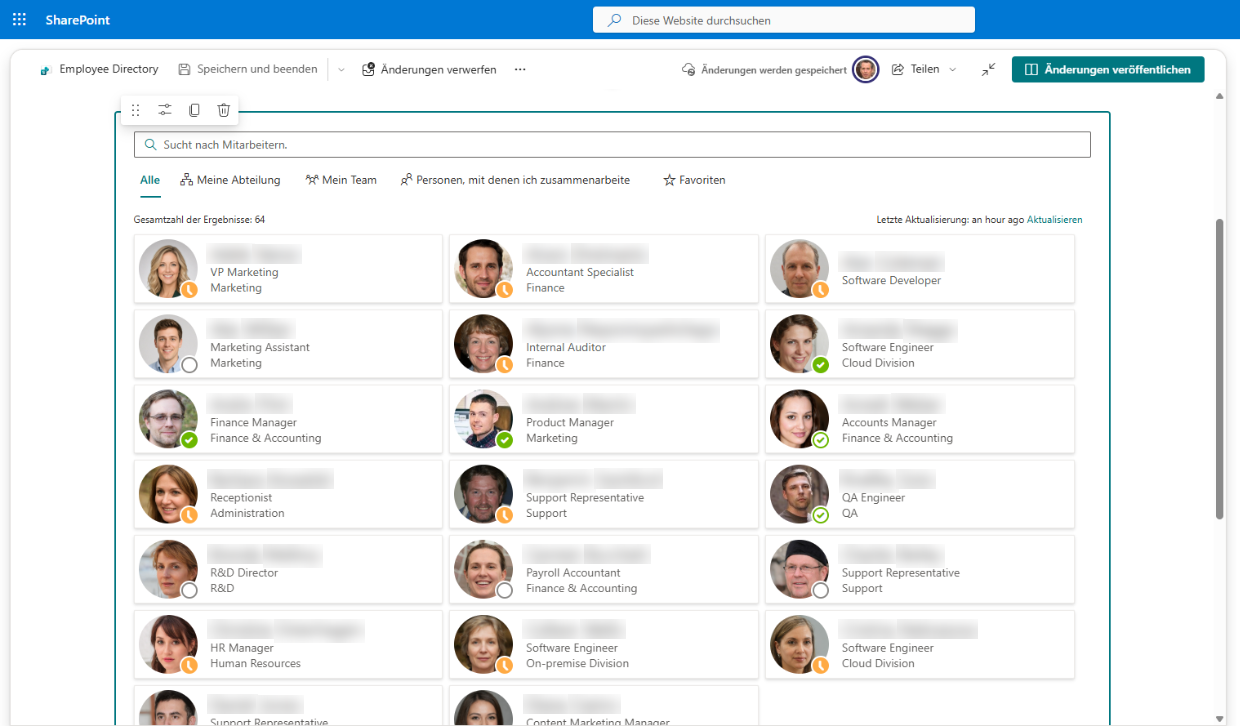The image size is (1240, 726).
Task: Switch to the Favoriten tab
Action: (694, 180)
